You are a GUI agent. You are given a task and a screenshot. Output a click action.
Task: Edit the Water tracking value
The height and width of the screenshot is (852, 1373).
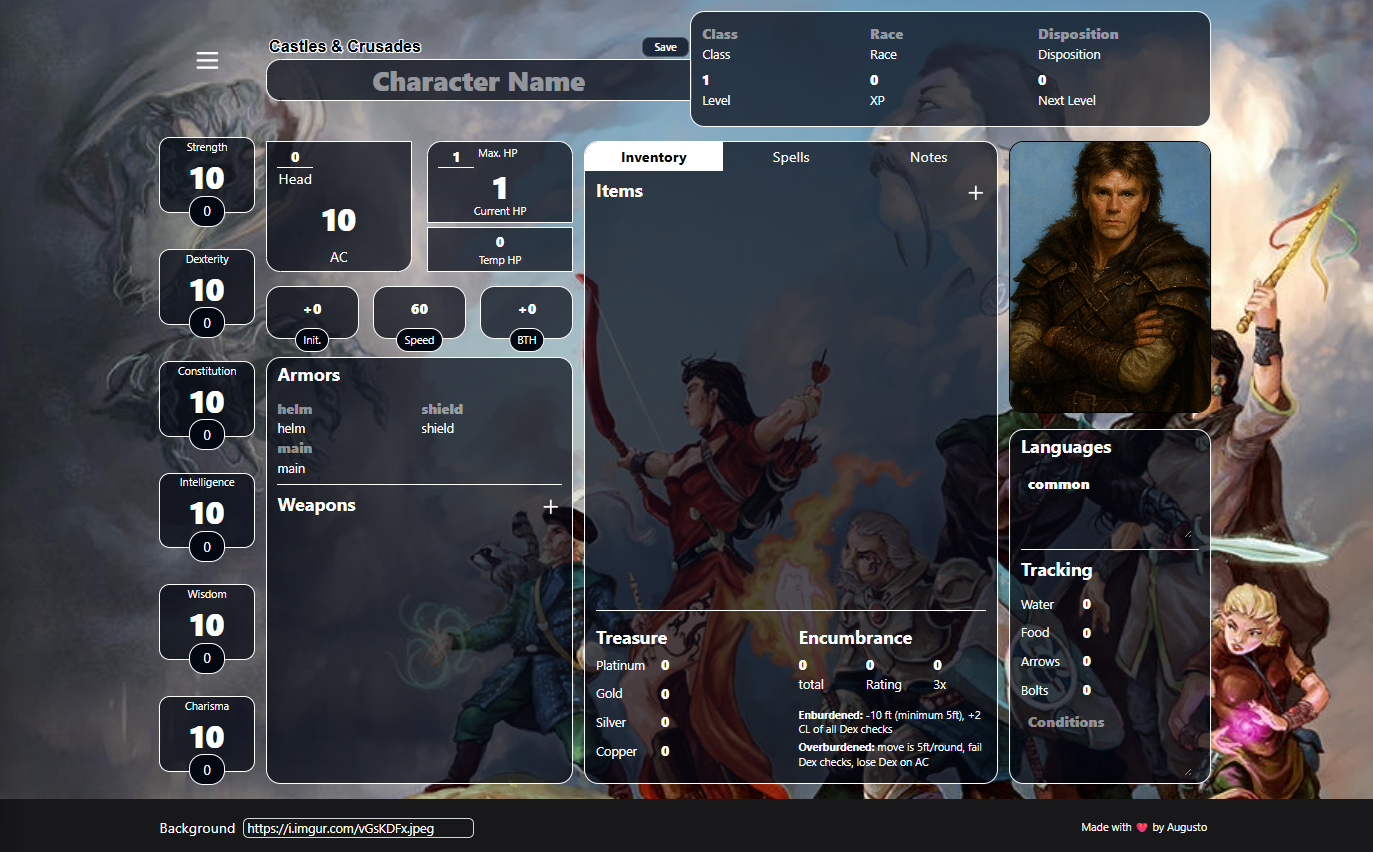[1087, 605]
